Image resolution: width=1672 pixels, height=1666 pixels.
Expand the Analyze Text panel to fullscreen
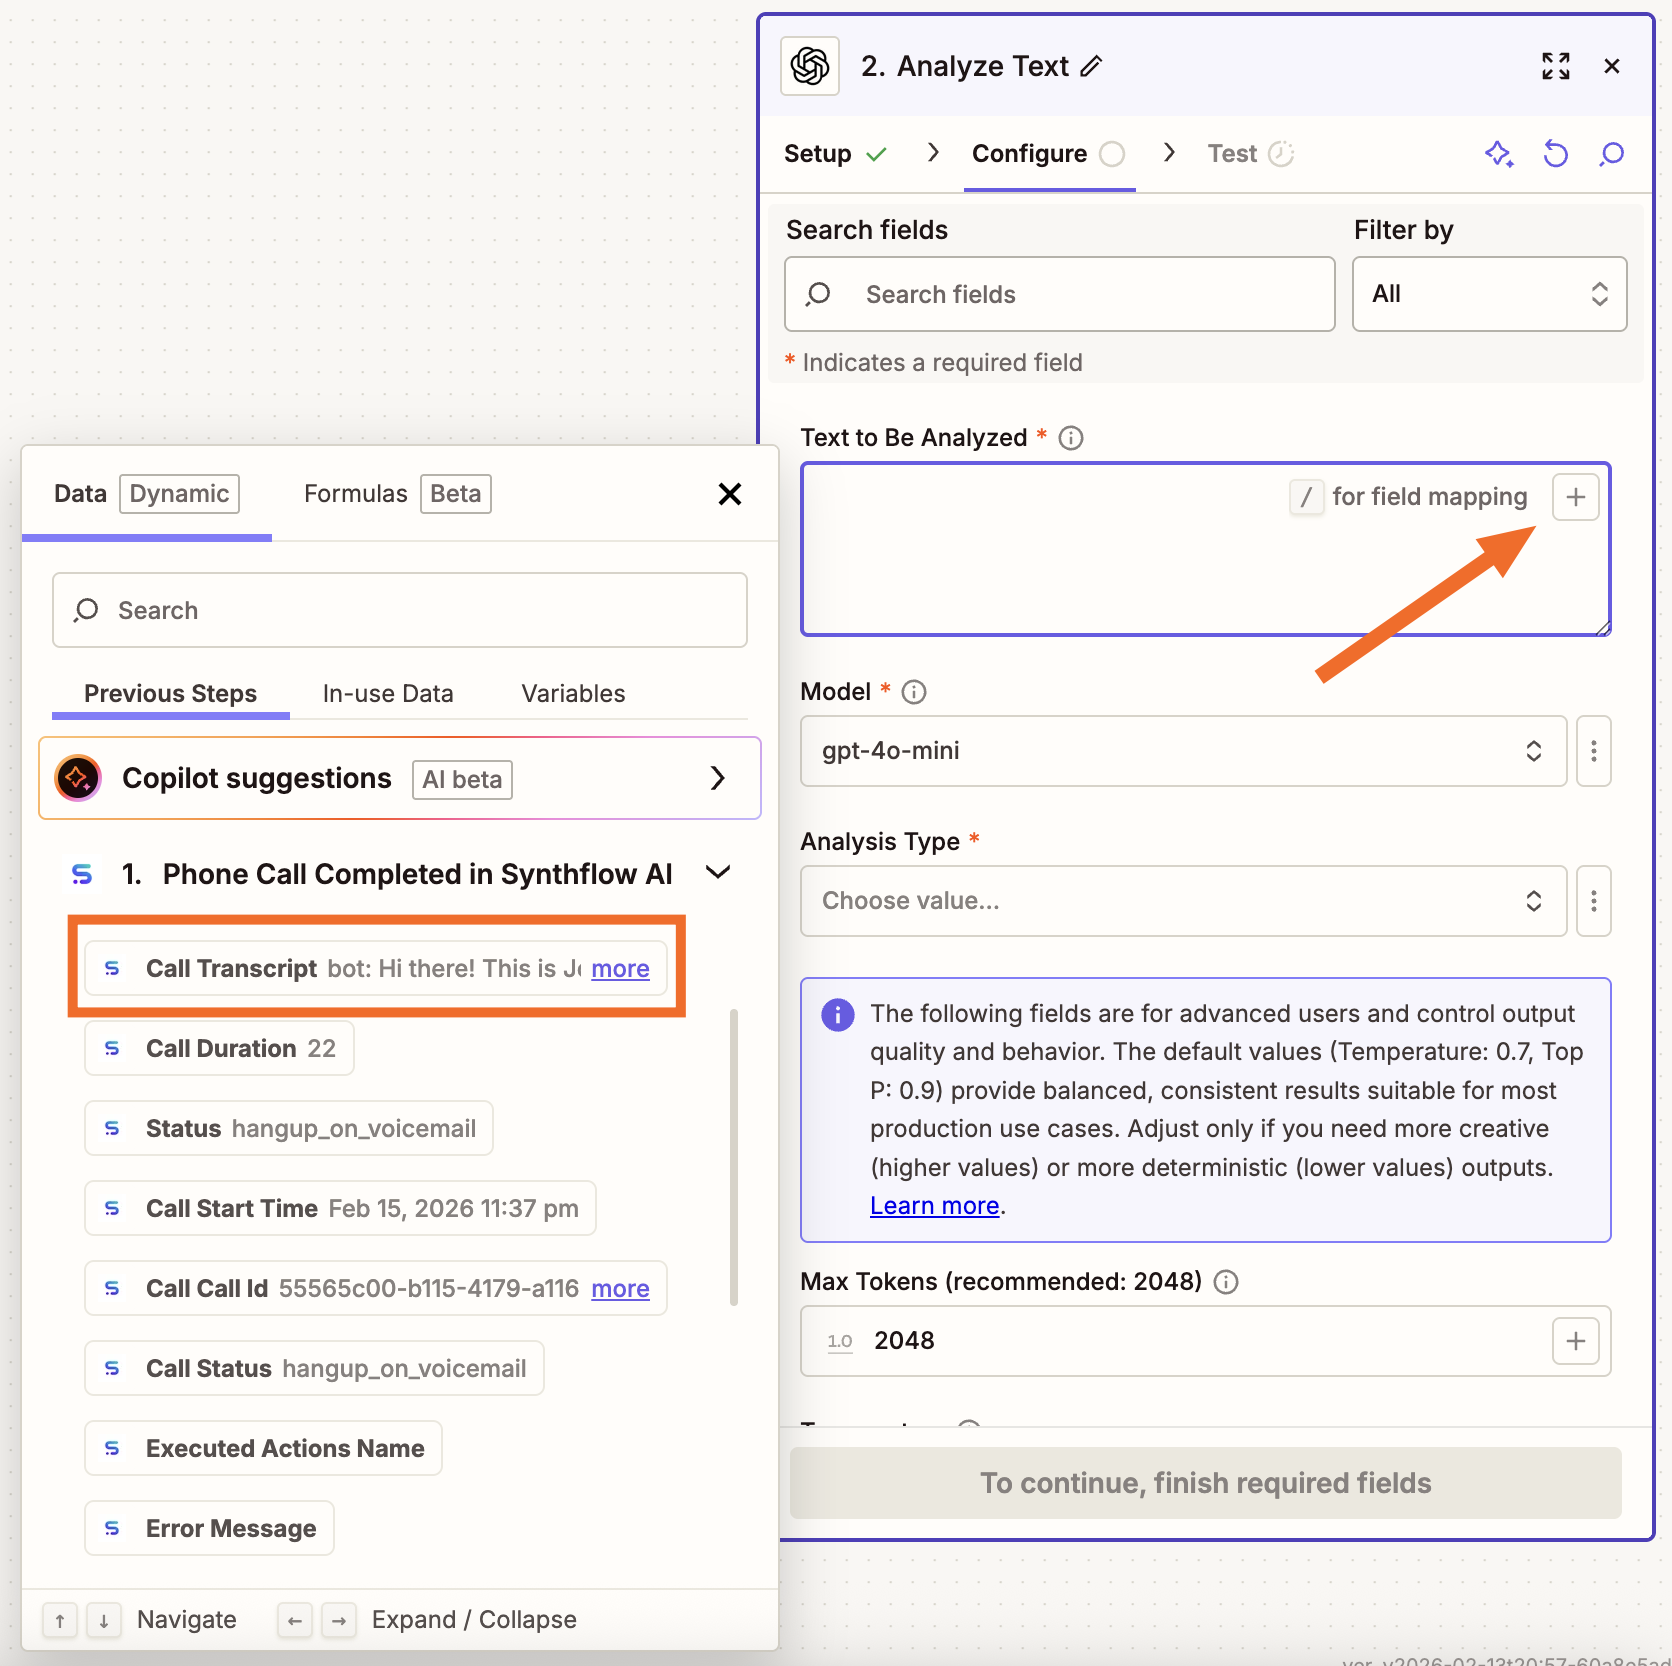pyautogui.click(x=1556, y=66)
